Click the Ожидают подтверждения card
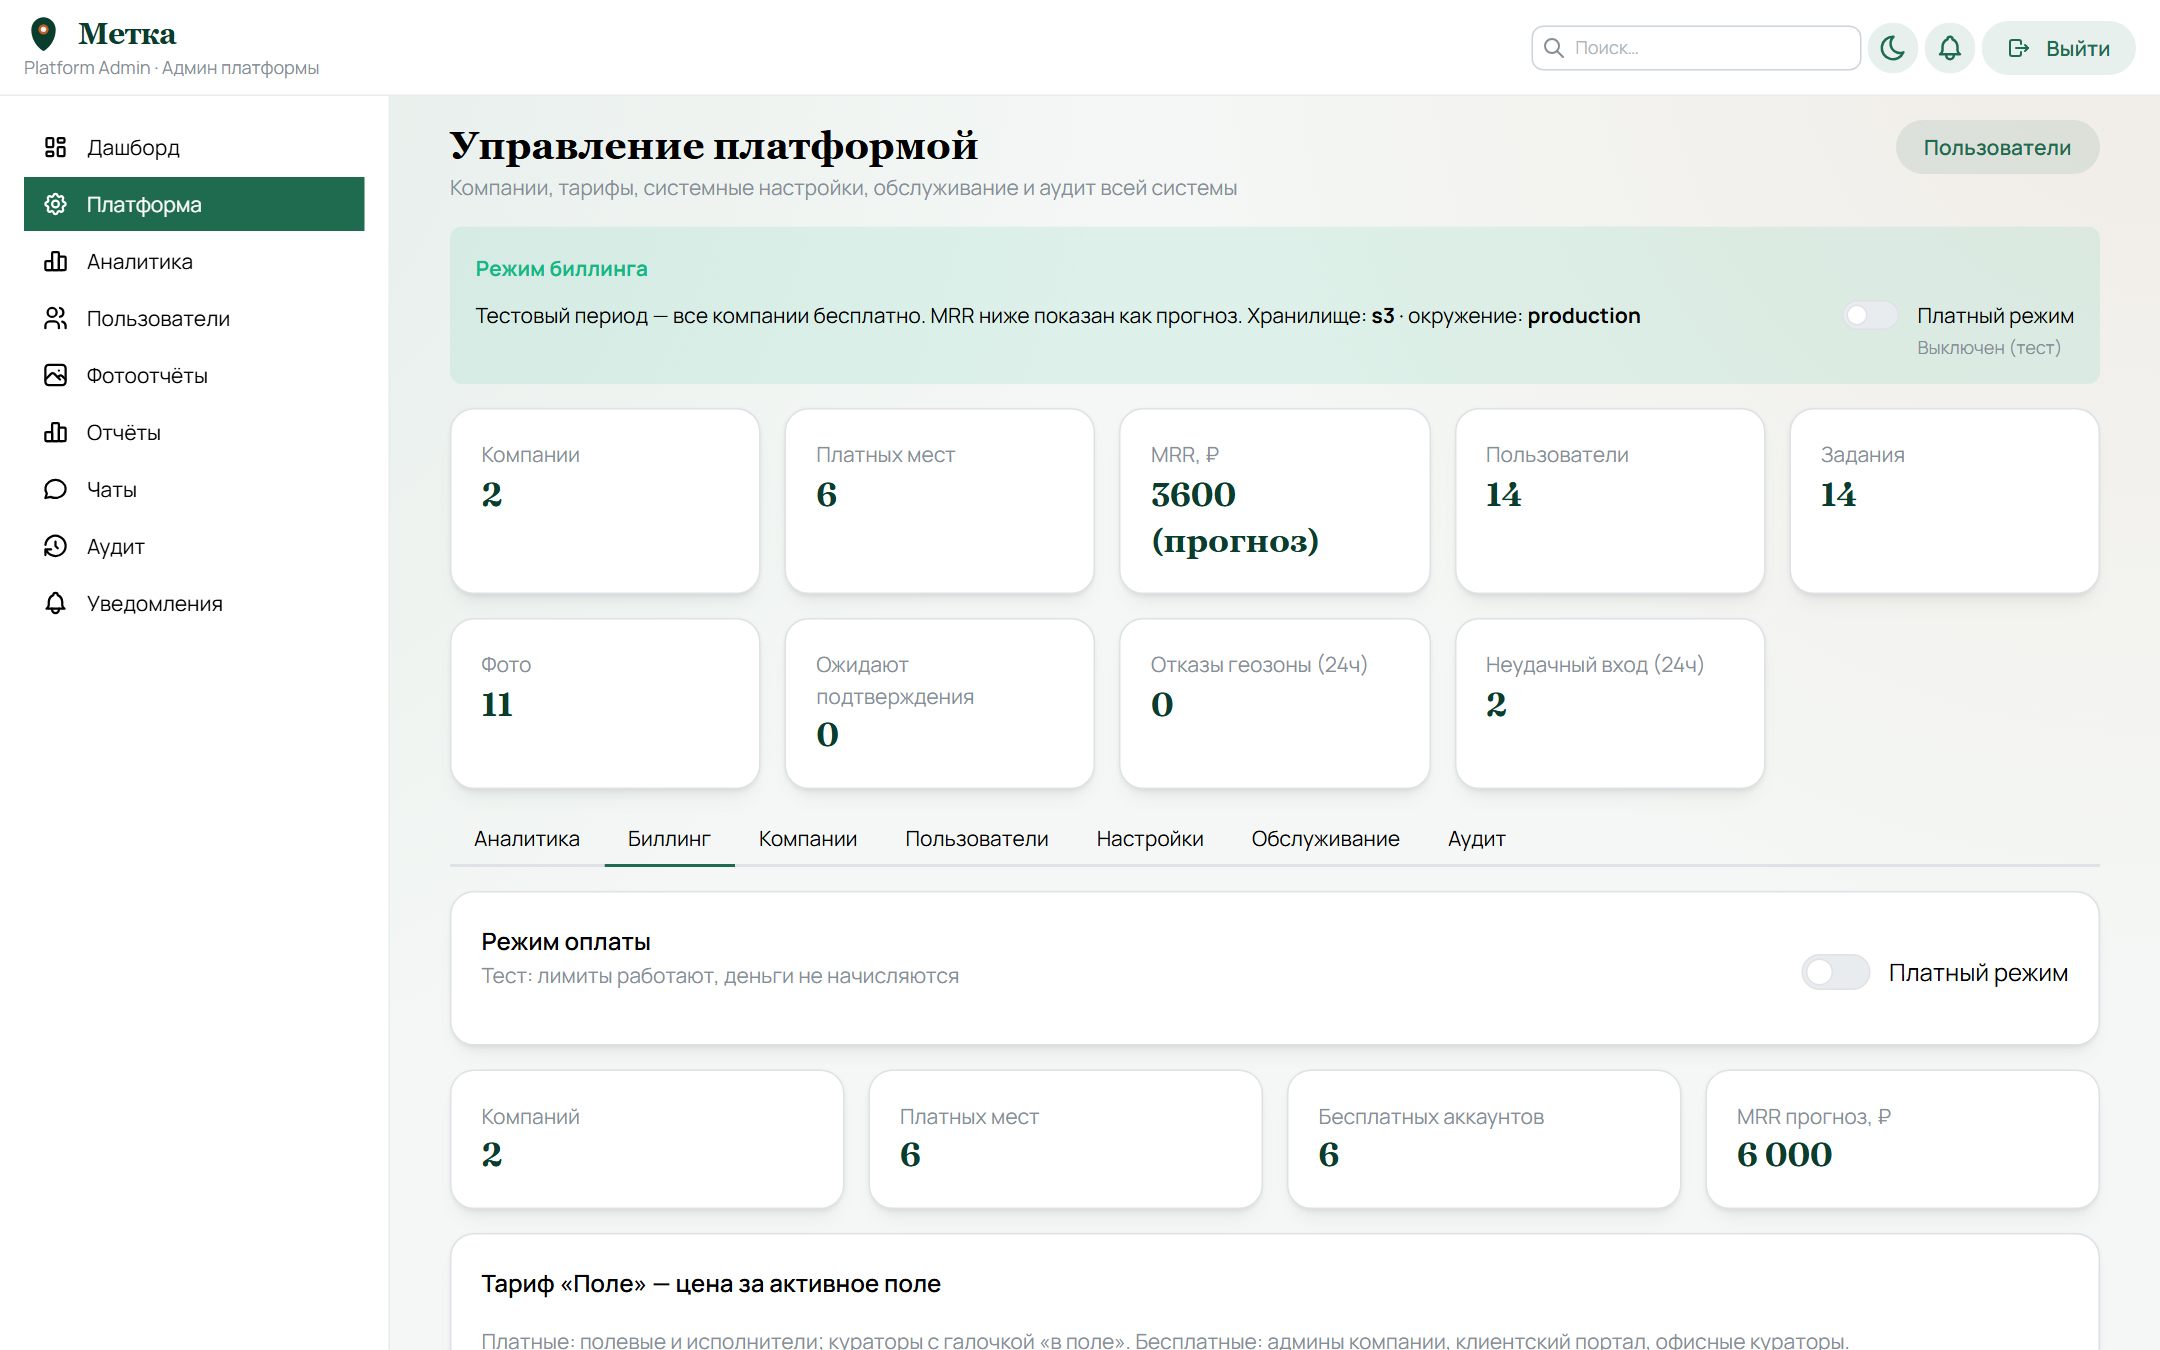2160x1350 pixels. (x=940, y=704)
